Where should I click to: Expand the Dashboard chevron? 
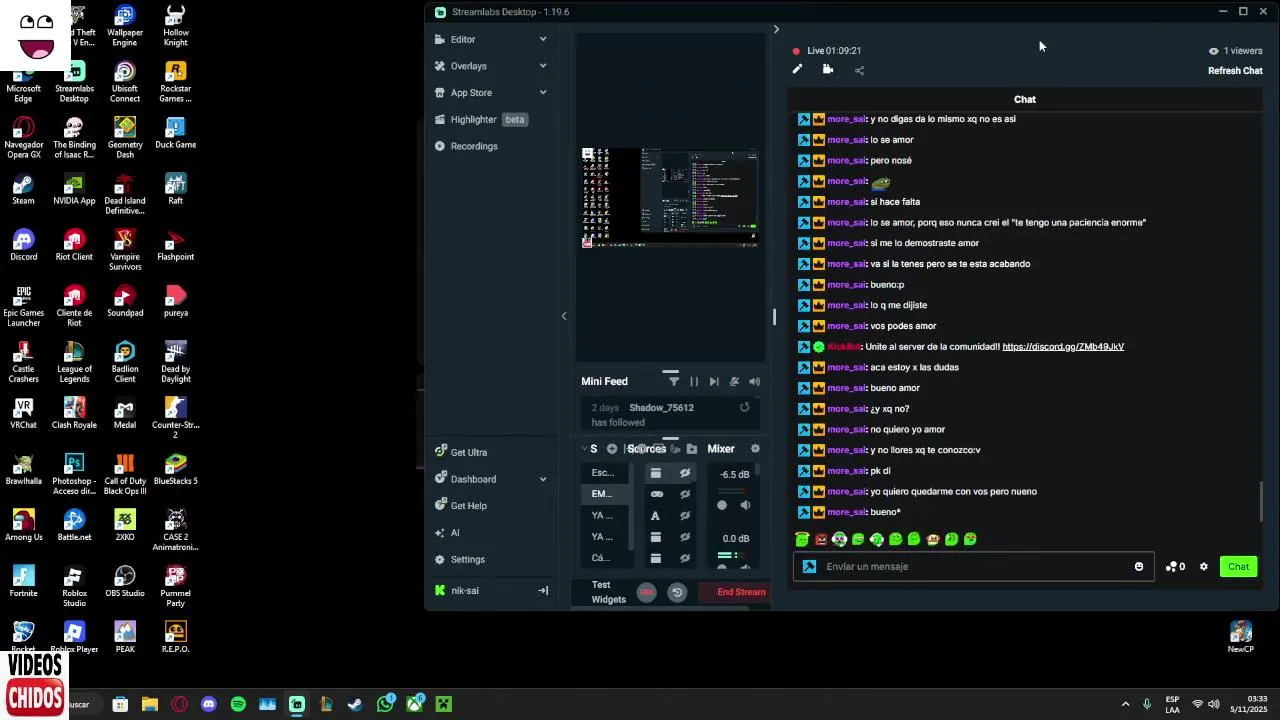point(543,479)
